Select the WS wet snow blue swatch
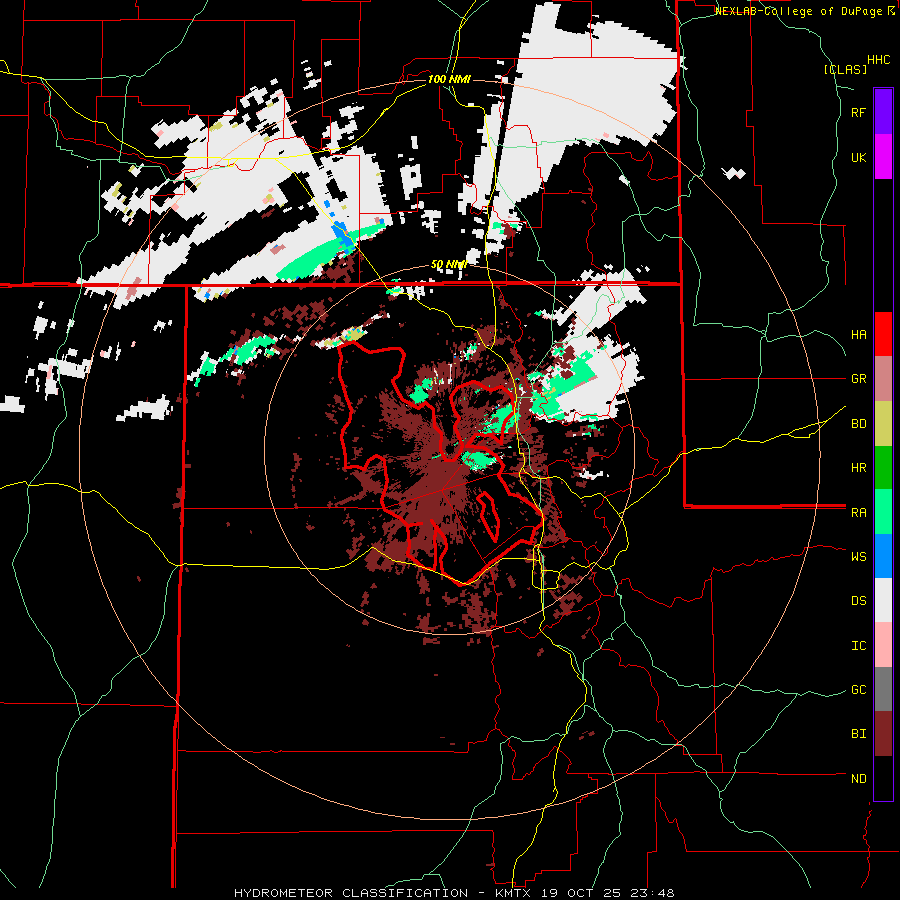 point(883,556)
